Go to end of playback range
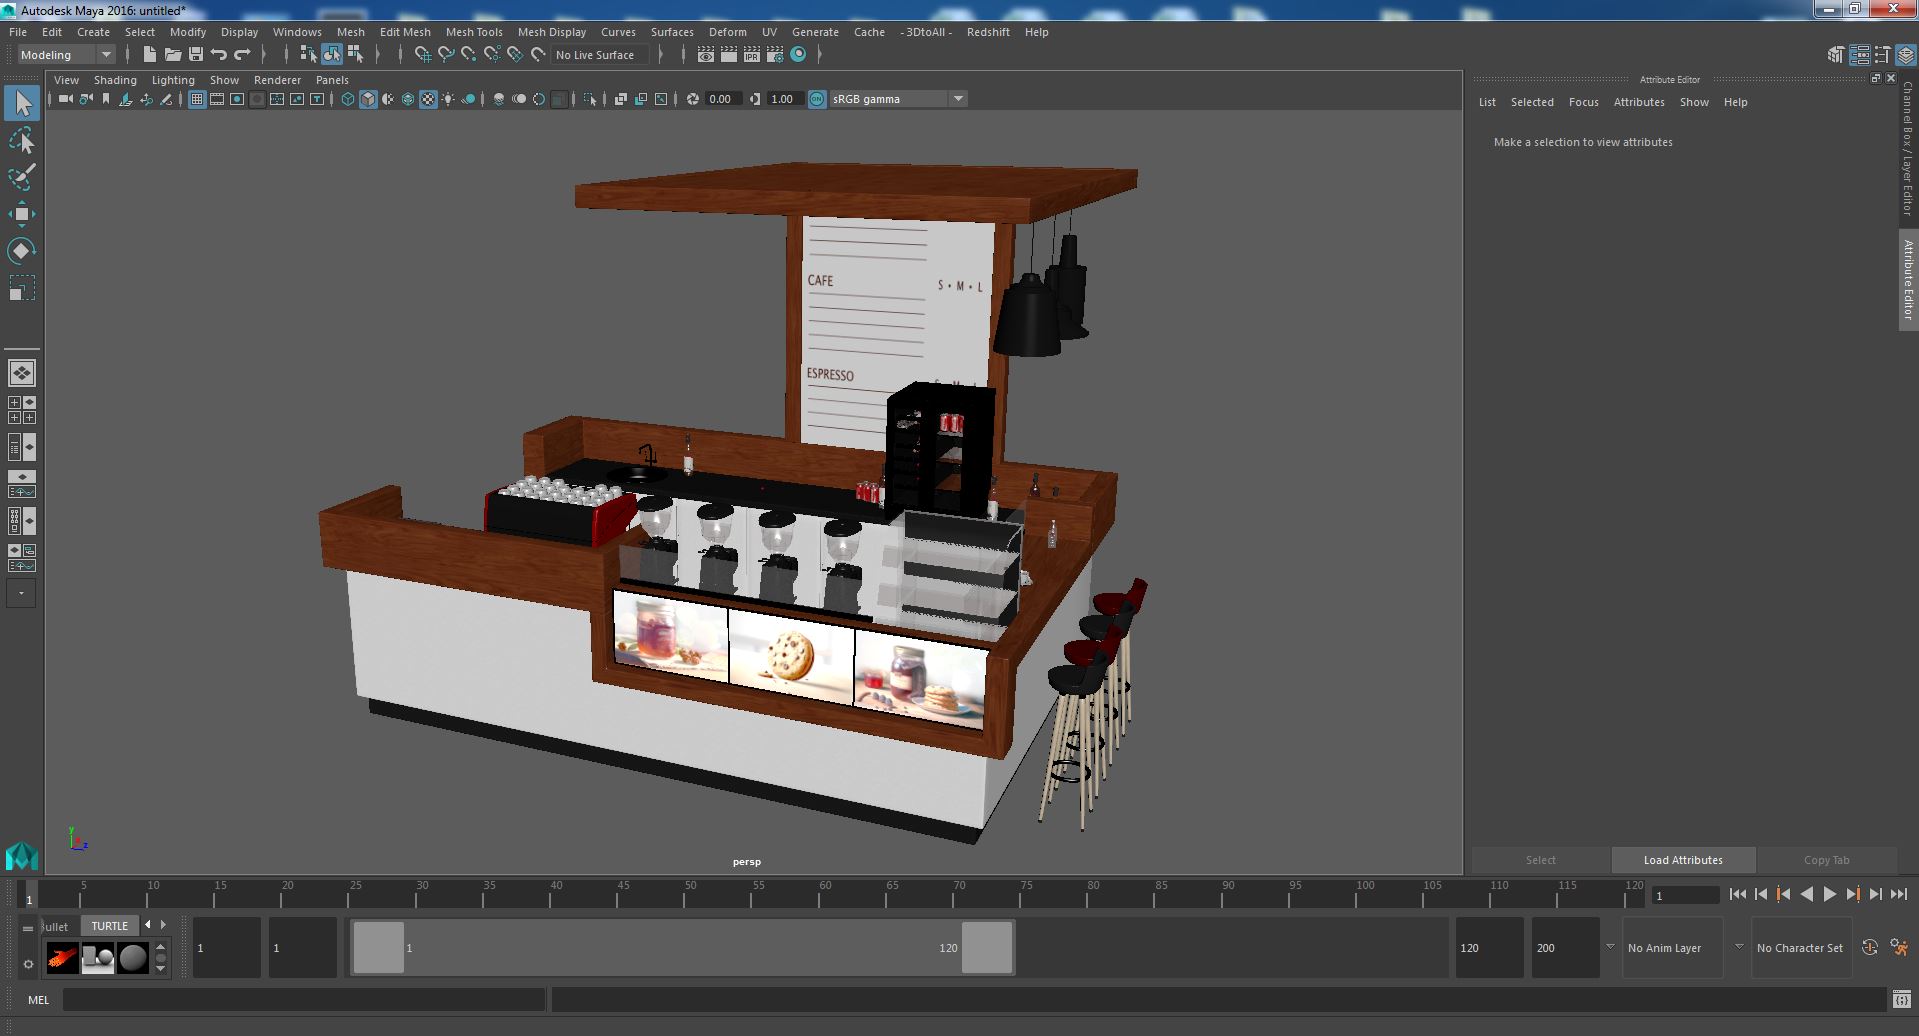Viewport: 1919px width, 1036px height. (x=1899, y=895)
